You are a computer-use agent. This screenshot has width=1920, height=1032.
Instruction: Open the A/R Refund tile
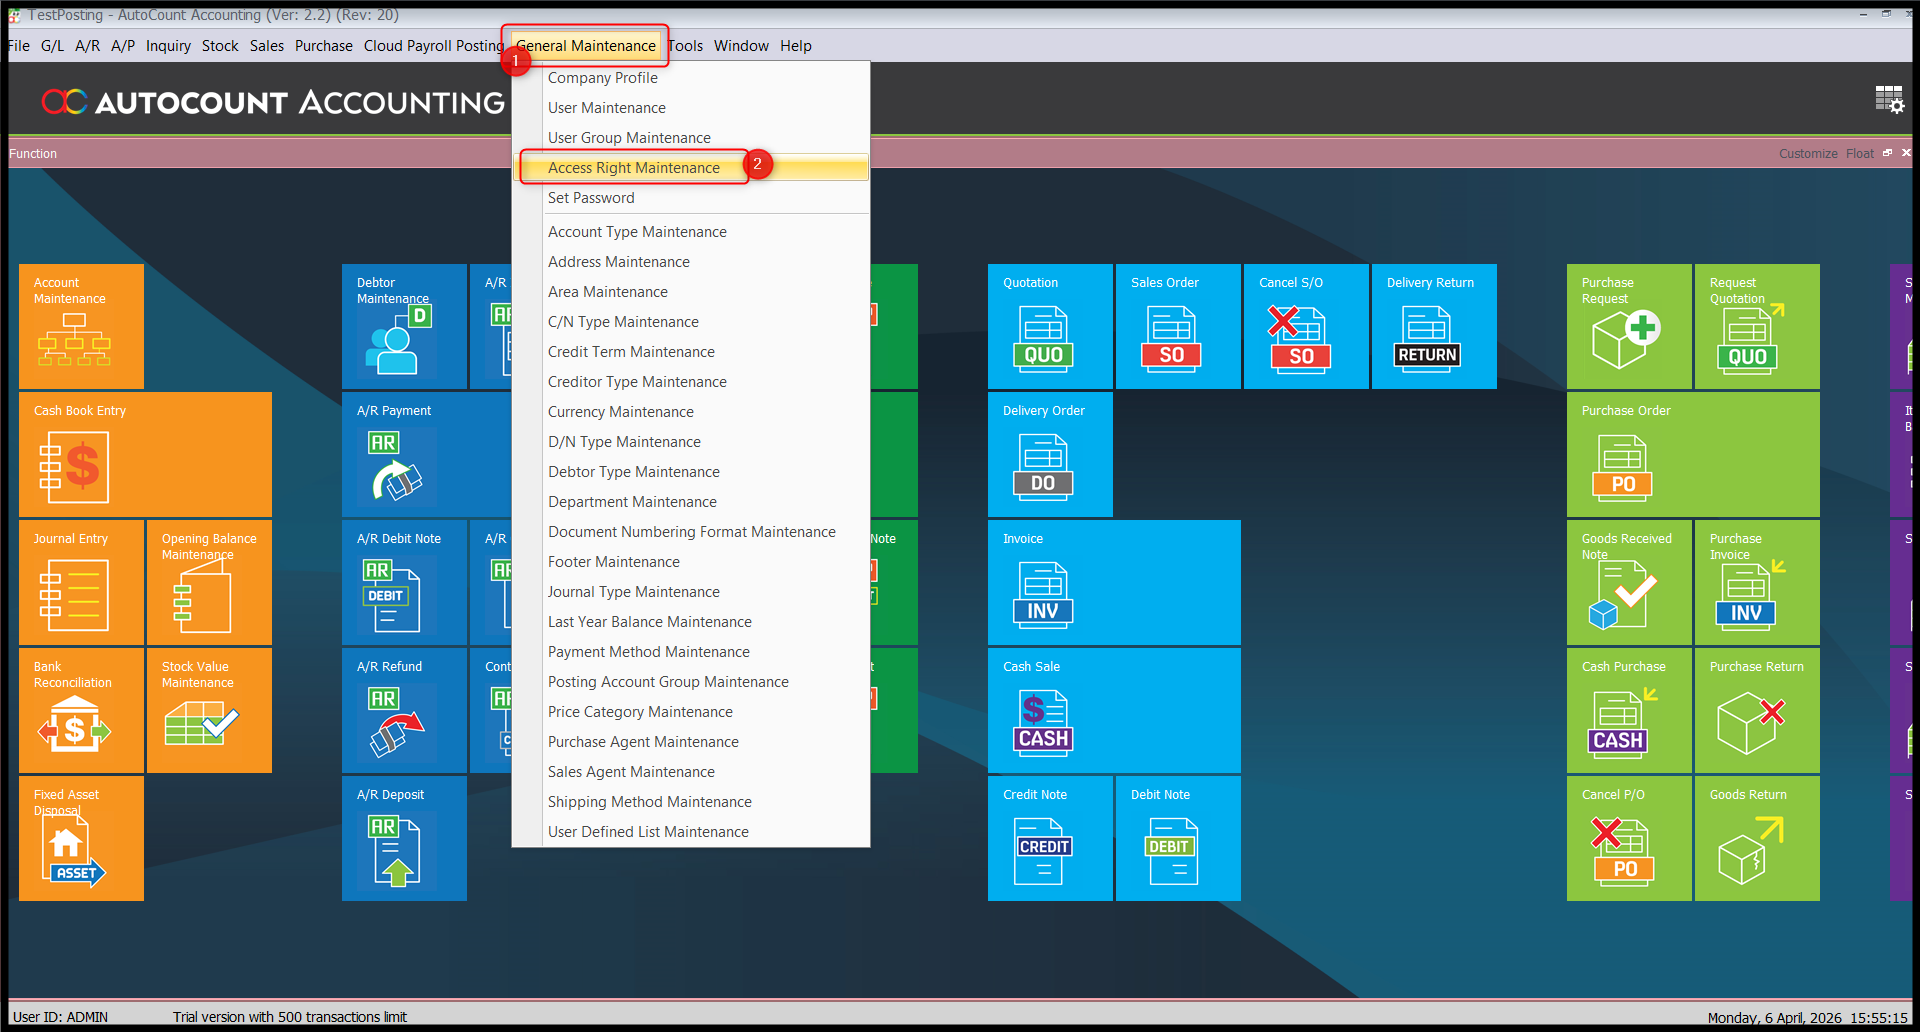click(x=404, y=710)
